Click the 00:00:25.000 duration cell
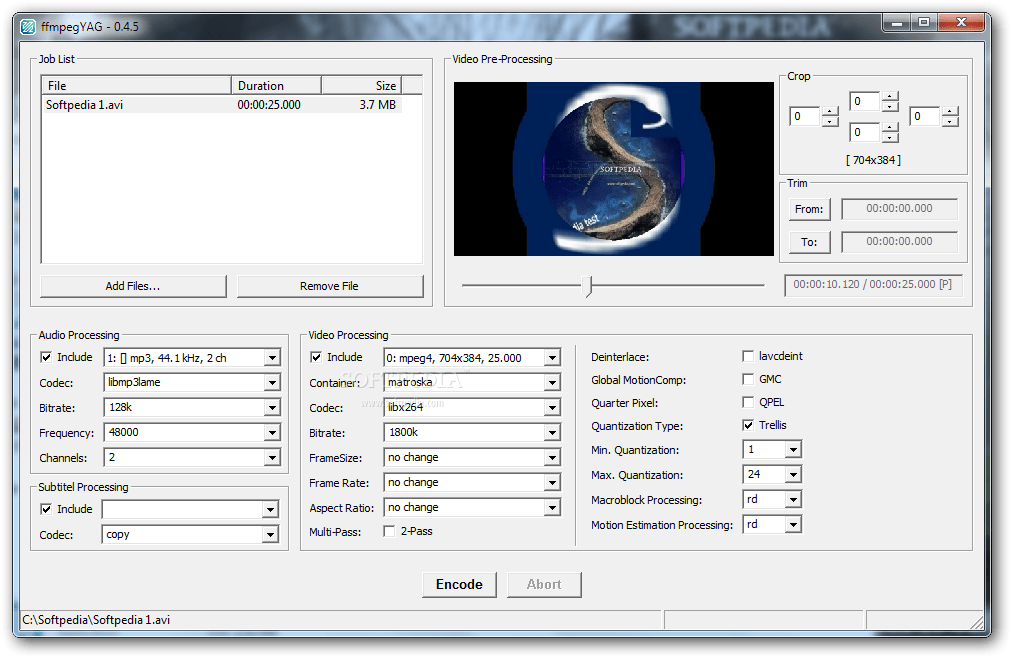 [269, 105]
